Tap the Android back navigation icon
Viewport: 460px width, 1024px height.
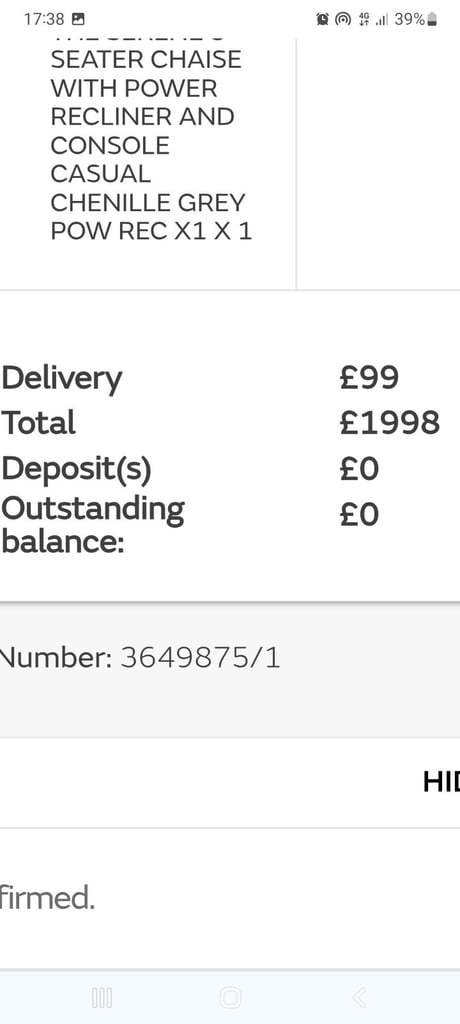coord(359,997)
